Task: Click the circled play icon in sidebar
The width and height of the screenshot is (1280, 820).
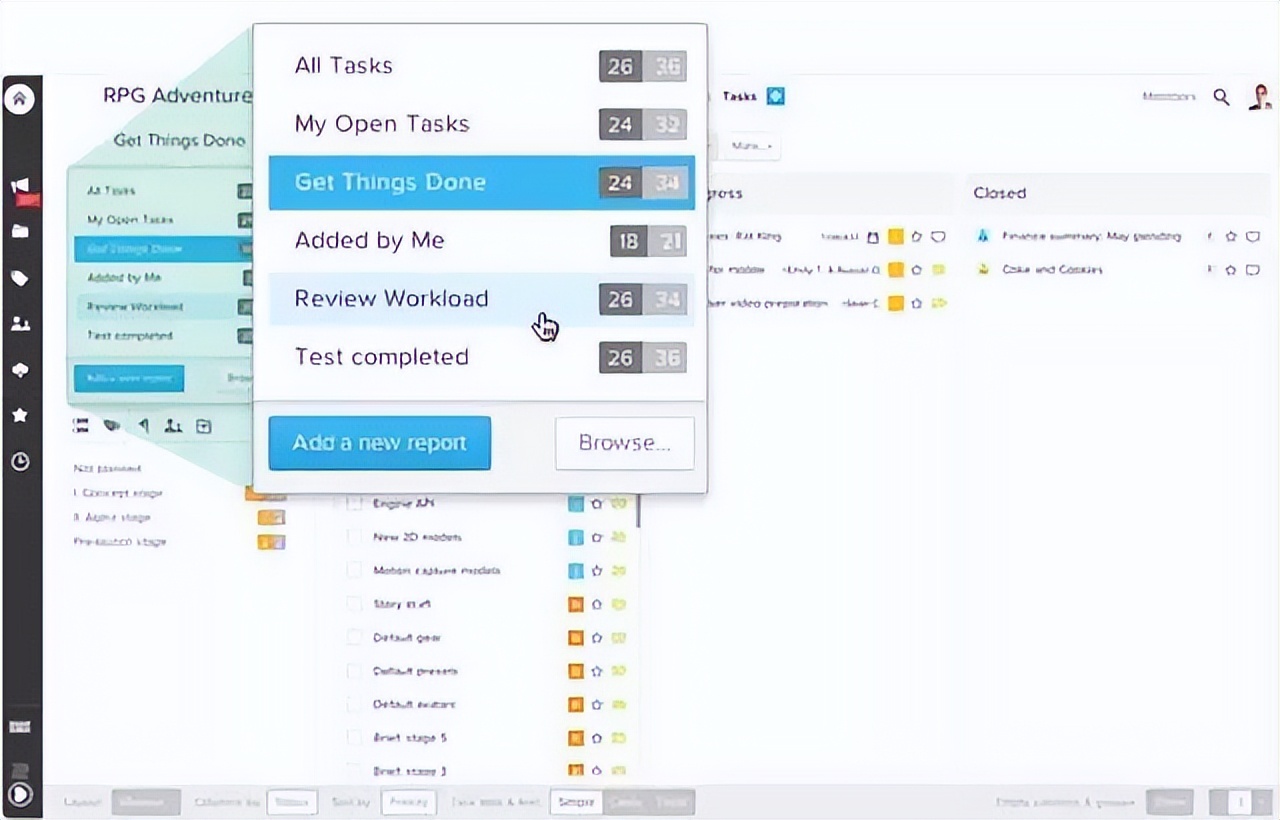Action: [20, 795]
